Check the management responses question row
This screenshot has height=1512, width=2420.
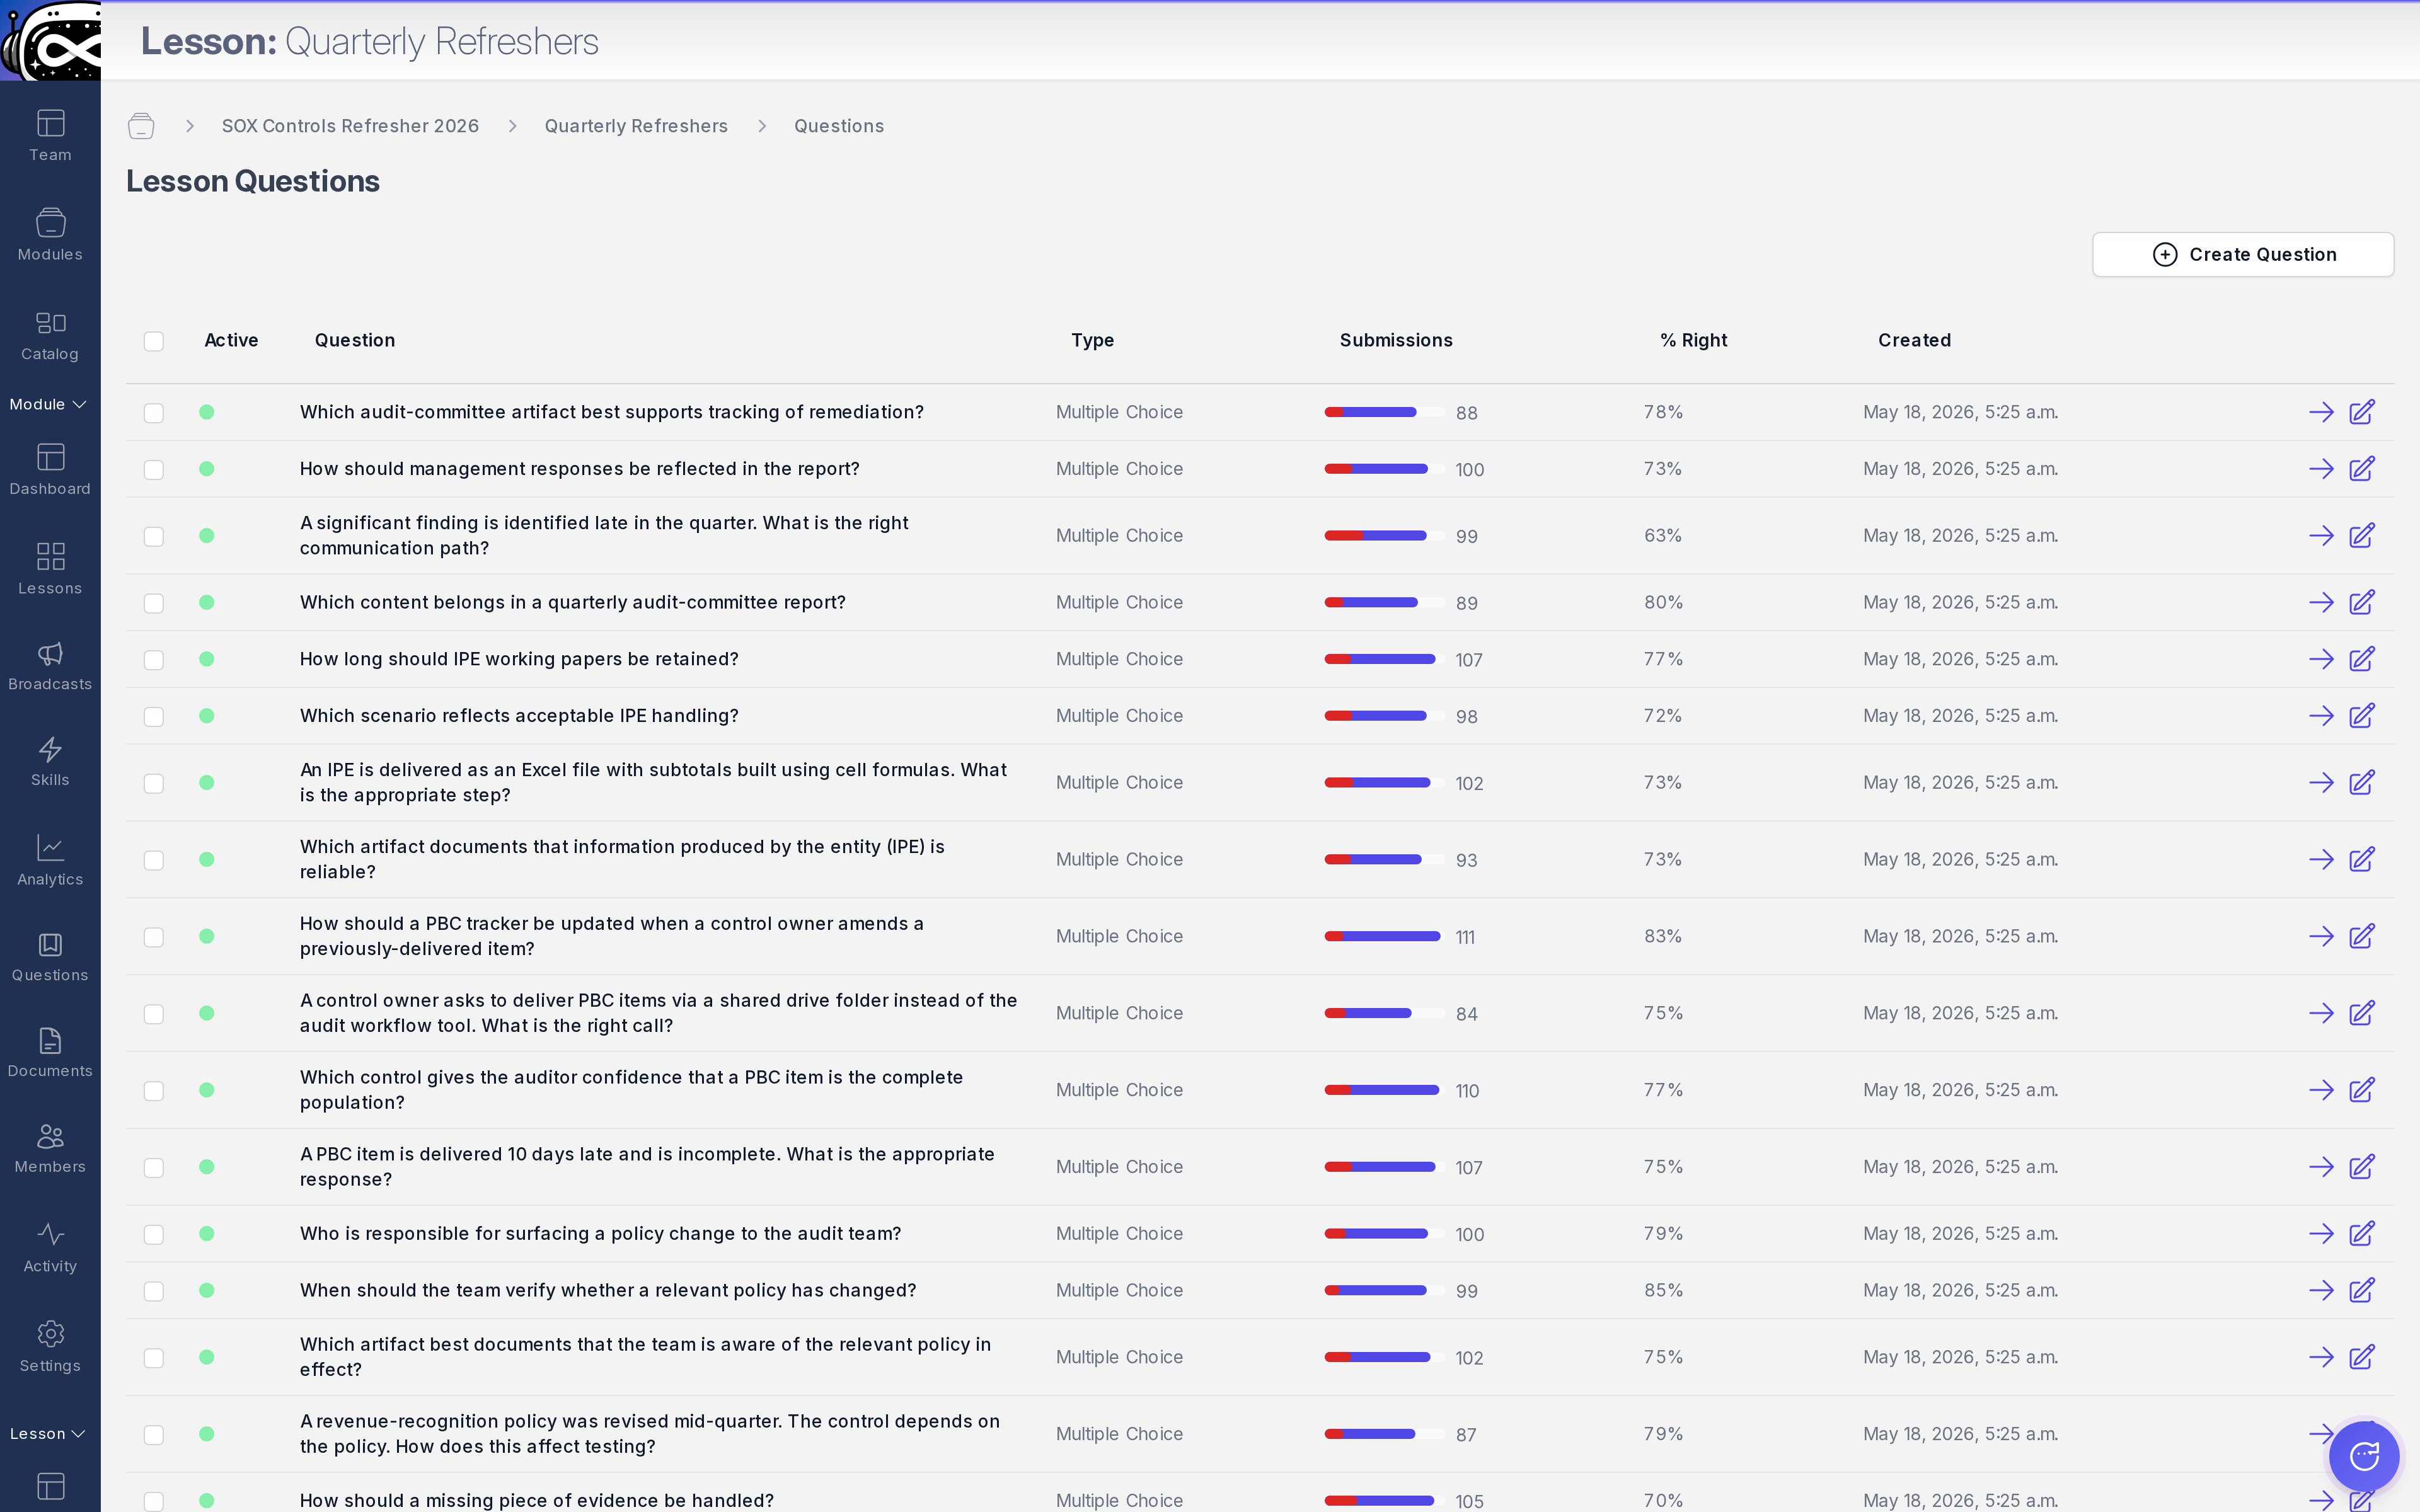153,470
